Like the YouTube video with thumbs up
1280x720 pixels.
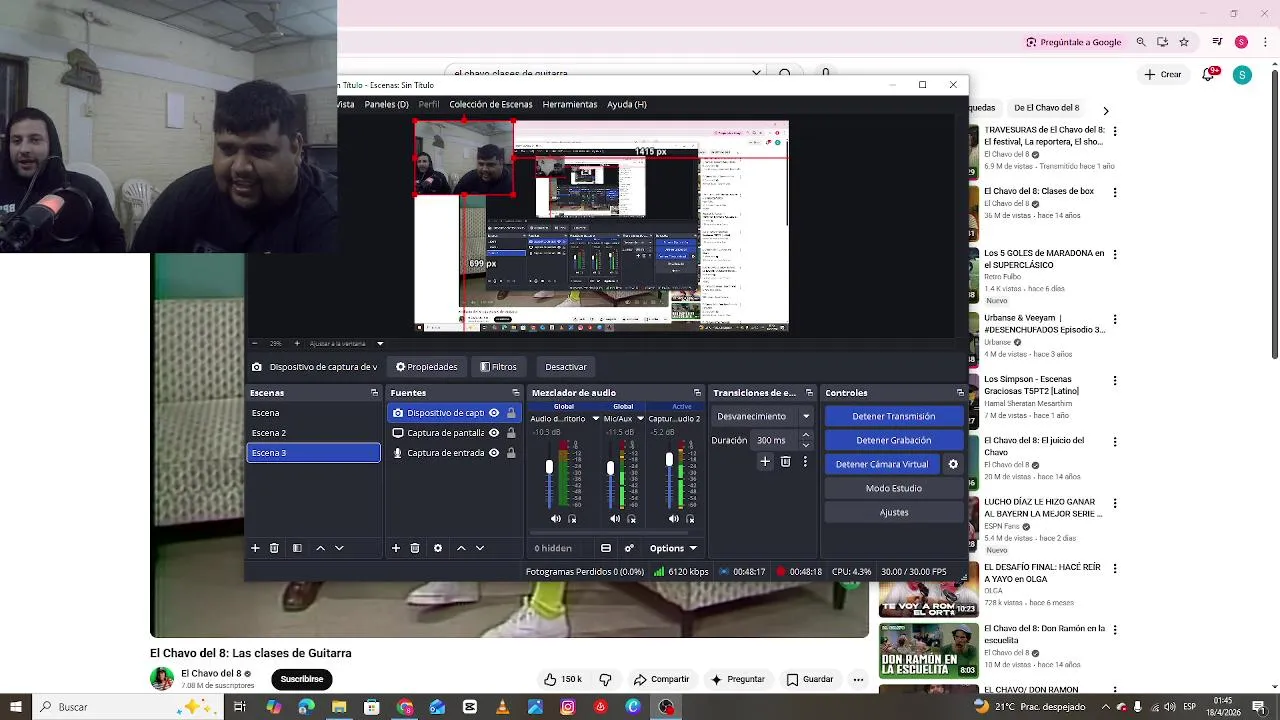(x=563, y=679)
